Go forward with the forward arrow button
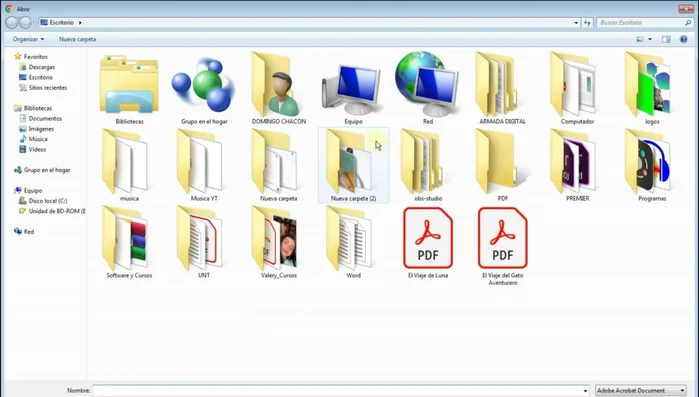 (x=25, y=22)
